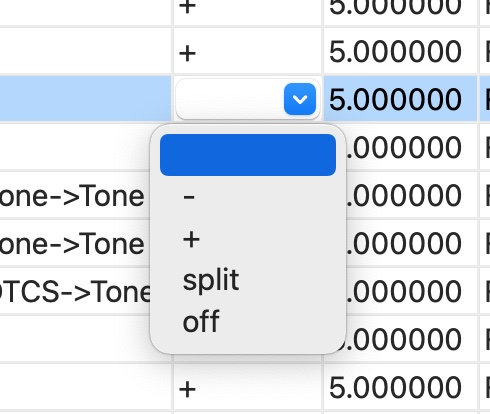Click the highlighted blue empty cell left of combo box
The width and height of the screenshot is (490, 414).
[85, 99]
